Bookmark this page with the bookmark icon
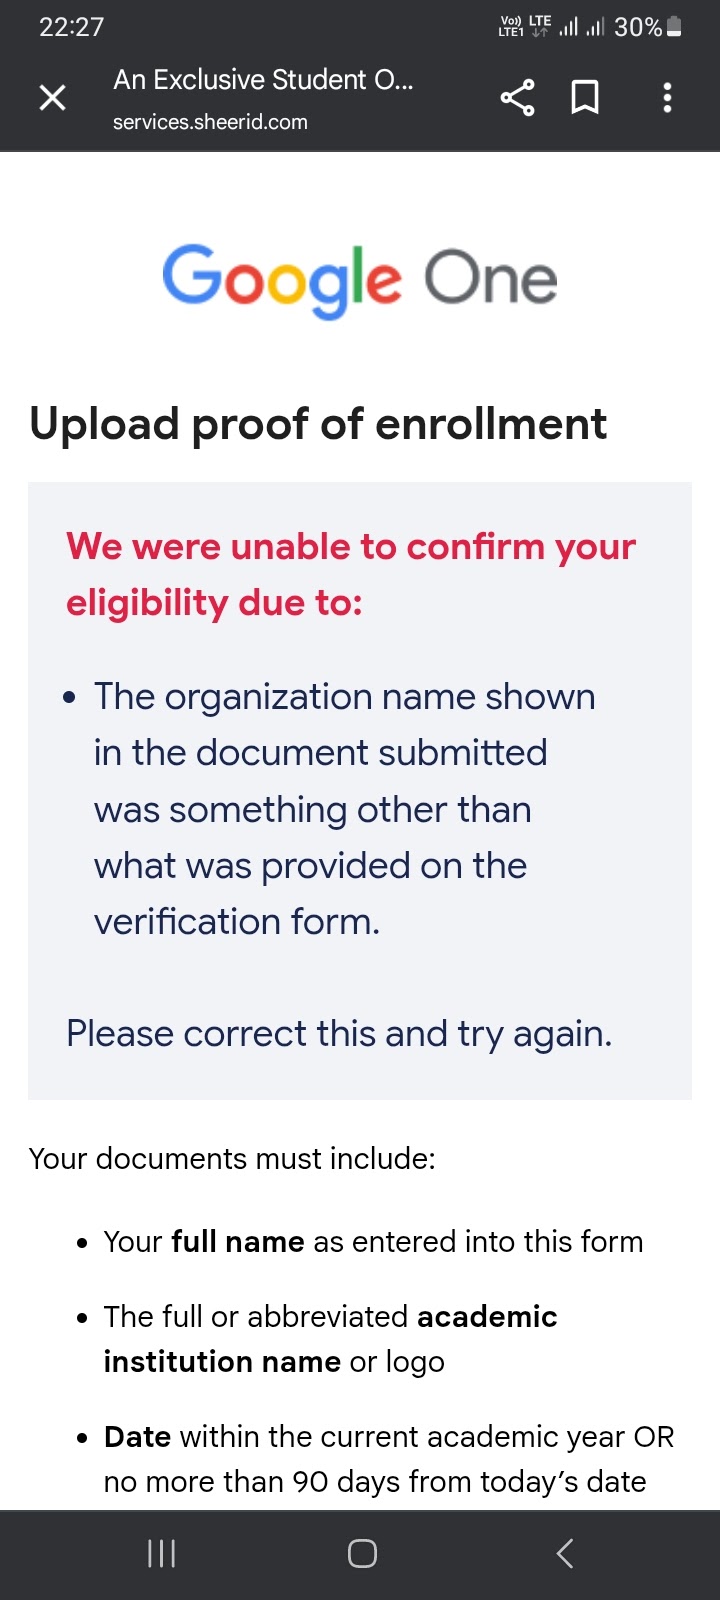The height and width of the screenshot is (1600, 720). pos(585,97)
